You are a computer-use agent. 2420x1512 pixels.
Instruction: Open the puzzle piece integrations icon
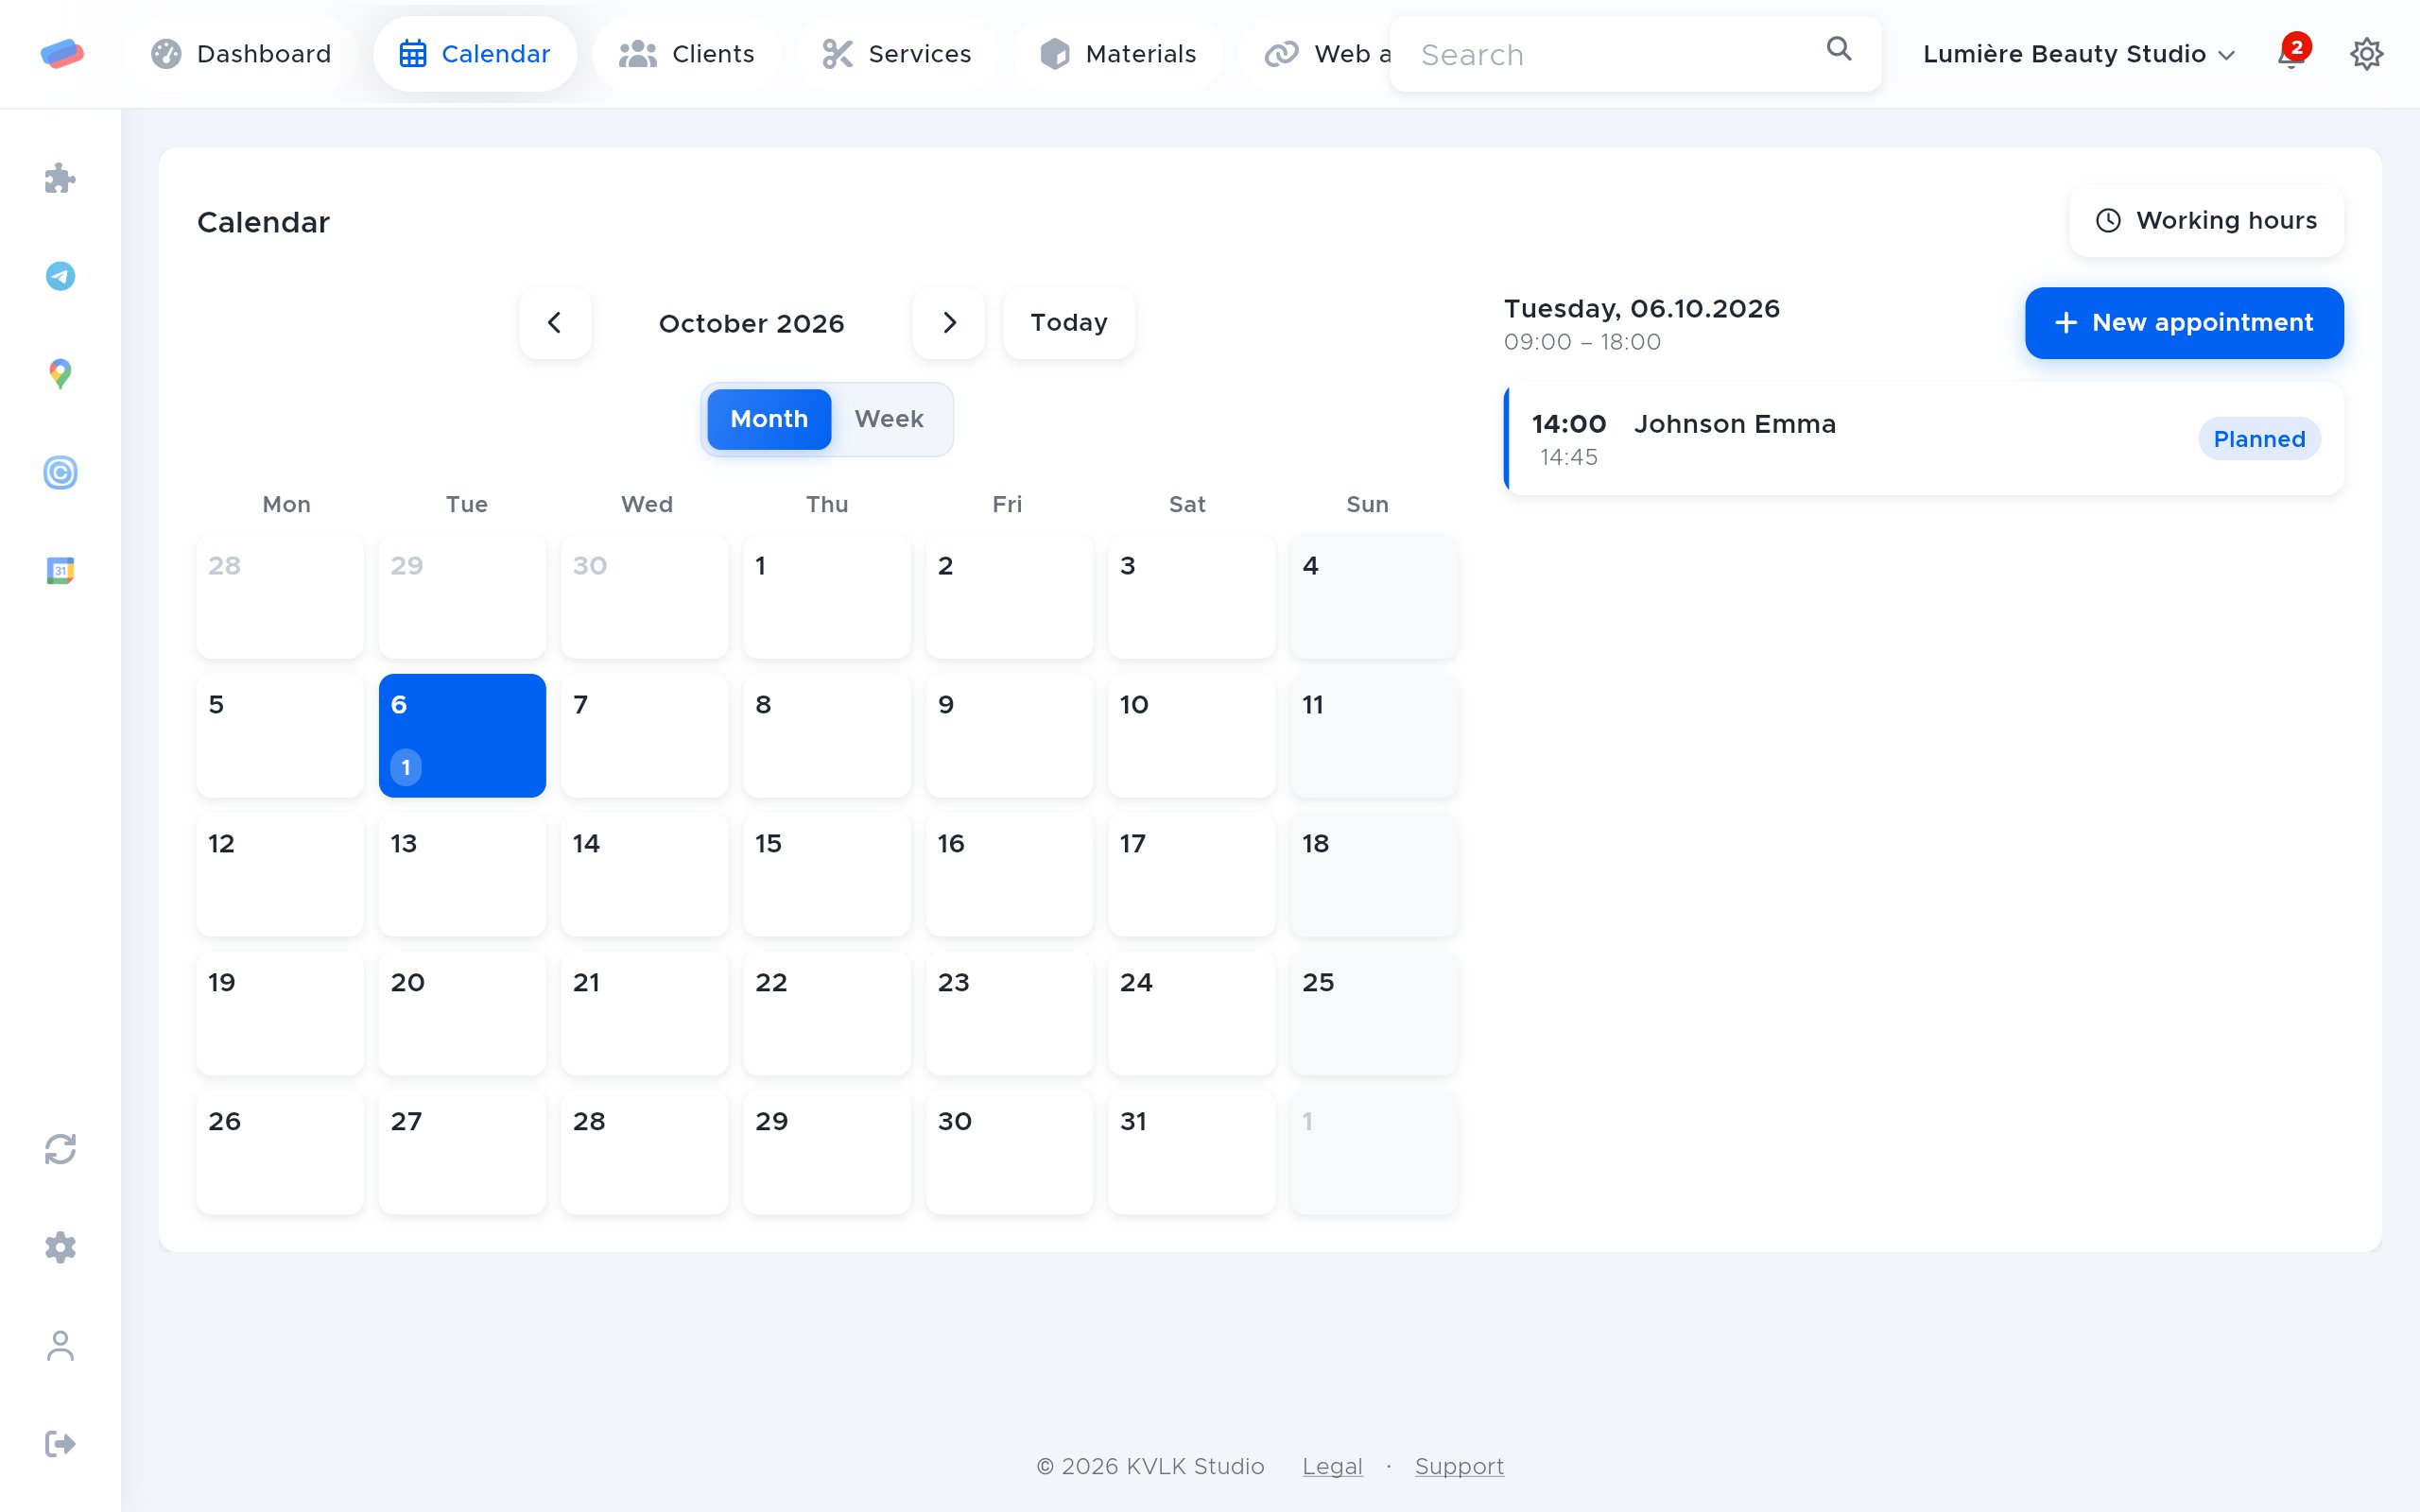click(60, 178)
